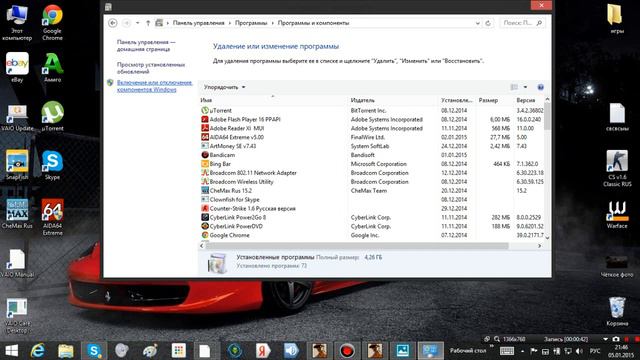Viewport: 640px width, 360px height.
Task: Open CS v1.6 Classic RUS shortcut
Action: (617, 169)
